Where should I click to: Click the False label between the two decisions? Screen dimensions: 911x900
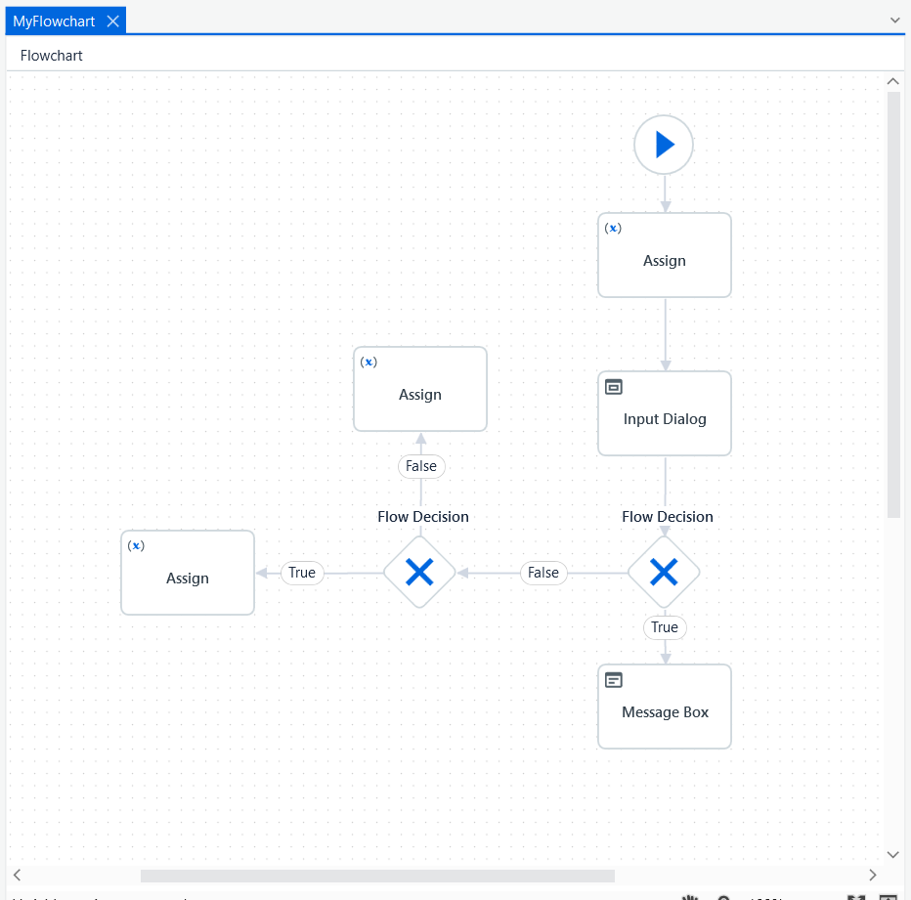tap(543, 573)
